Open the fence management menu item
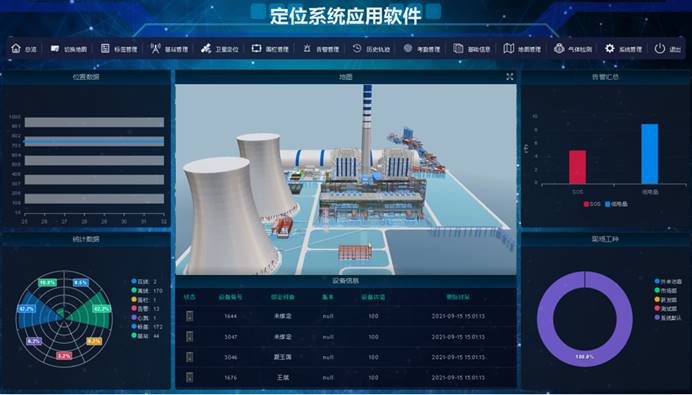This screenshot has width=692, height=395. pos(271,49)
